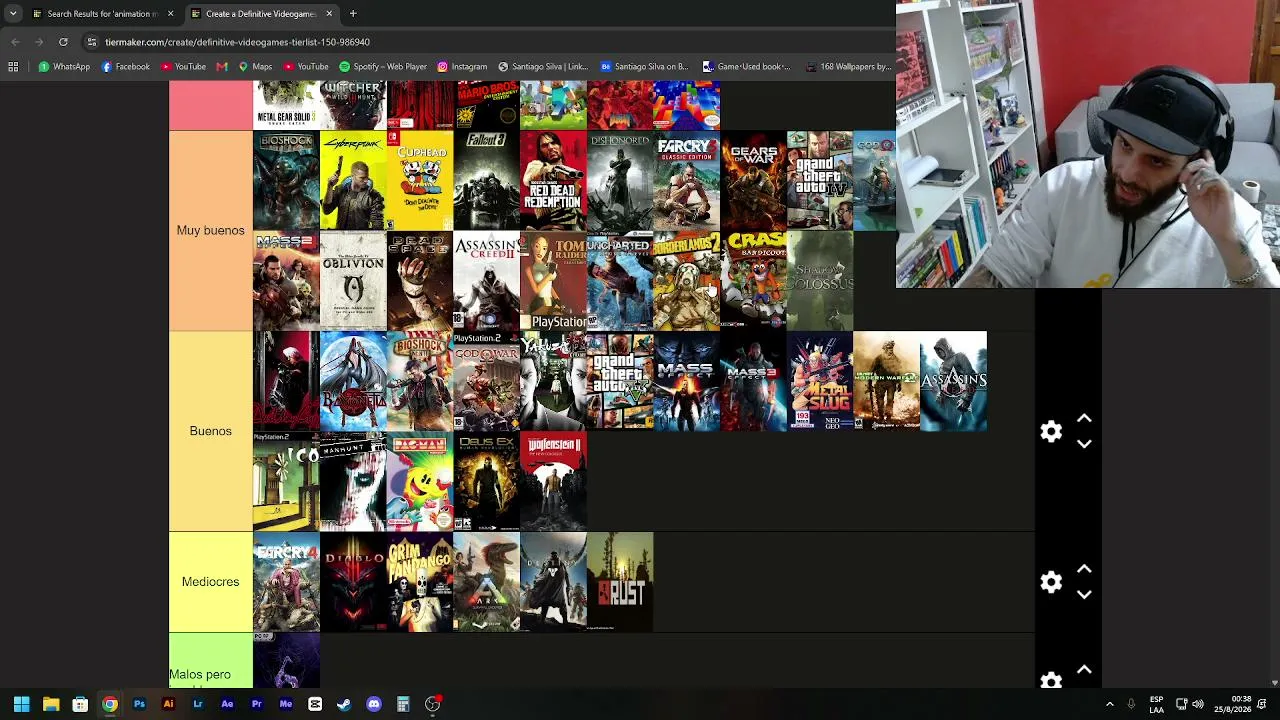Launch Illustrator from the taskbar
Image resolution: width=1280 pixels, height=720 pixels.
(168, 704)
